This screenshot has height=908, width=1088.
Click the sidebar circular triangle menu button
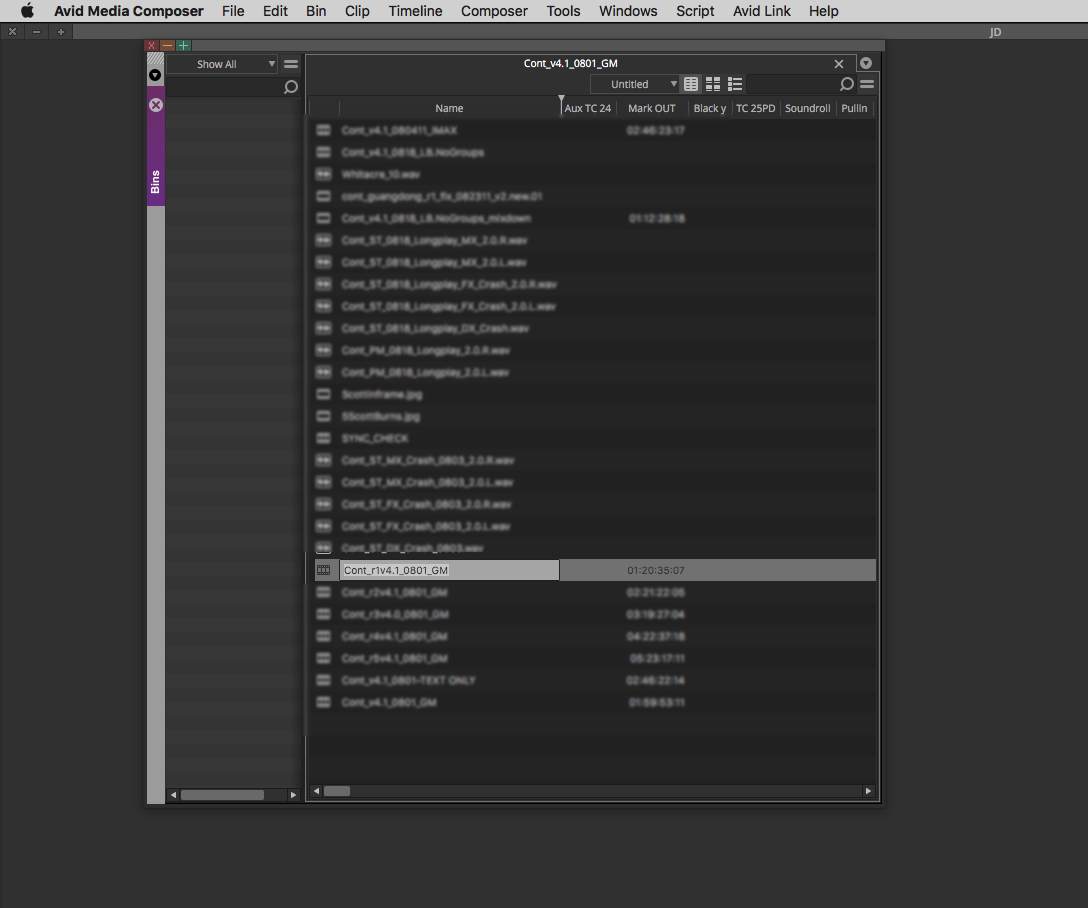[155, 75]
